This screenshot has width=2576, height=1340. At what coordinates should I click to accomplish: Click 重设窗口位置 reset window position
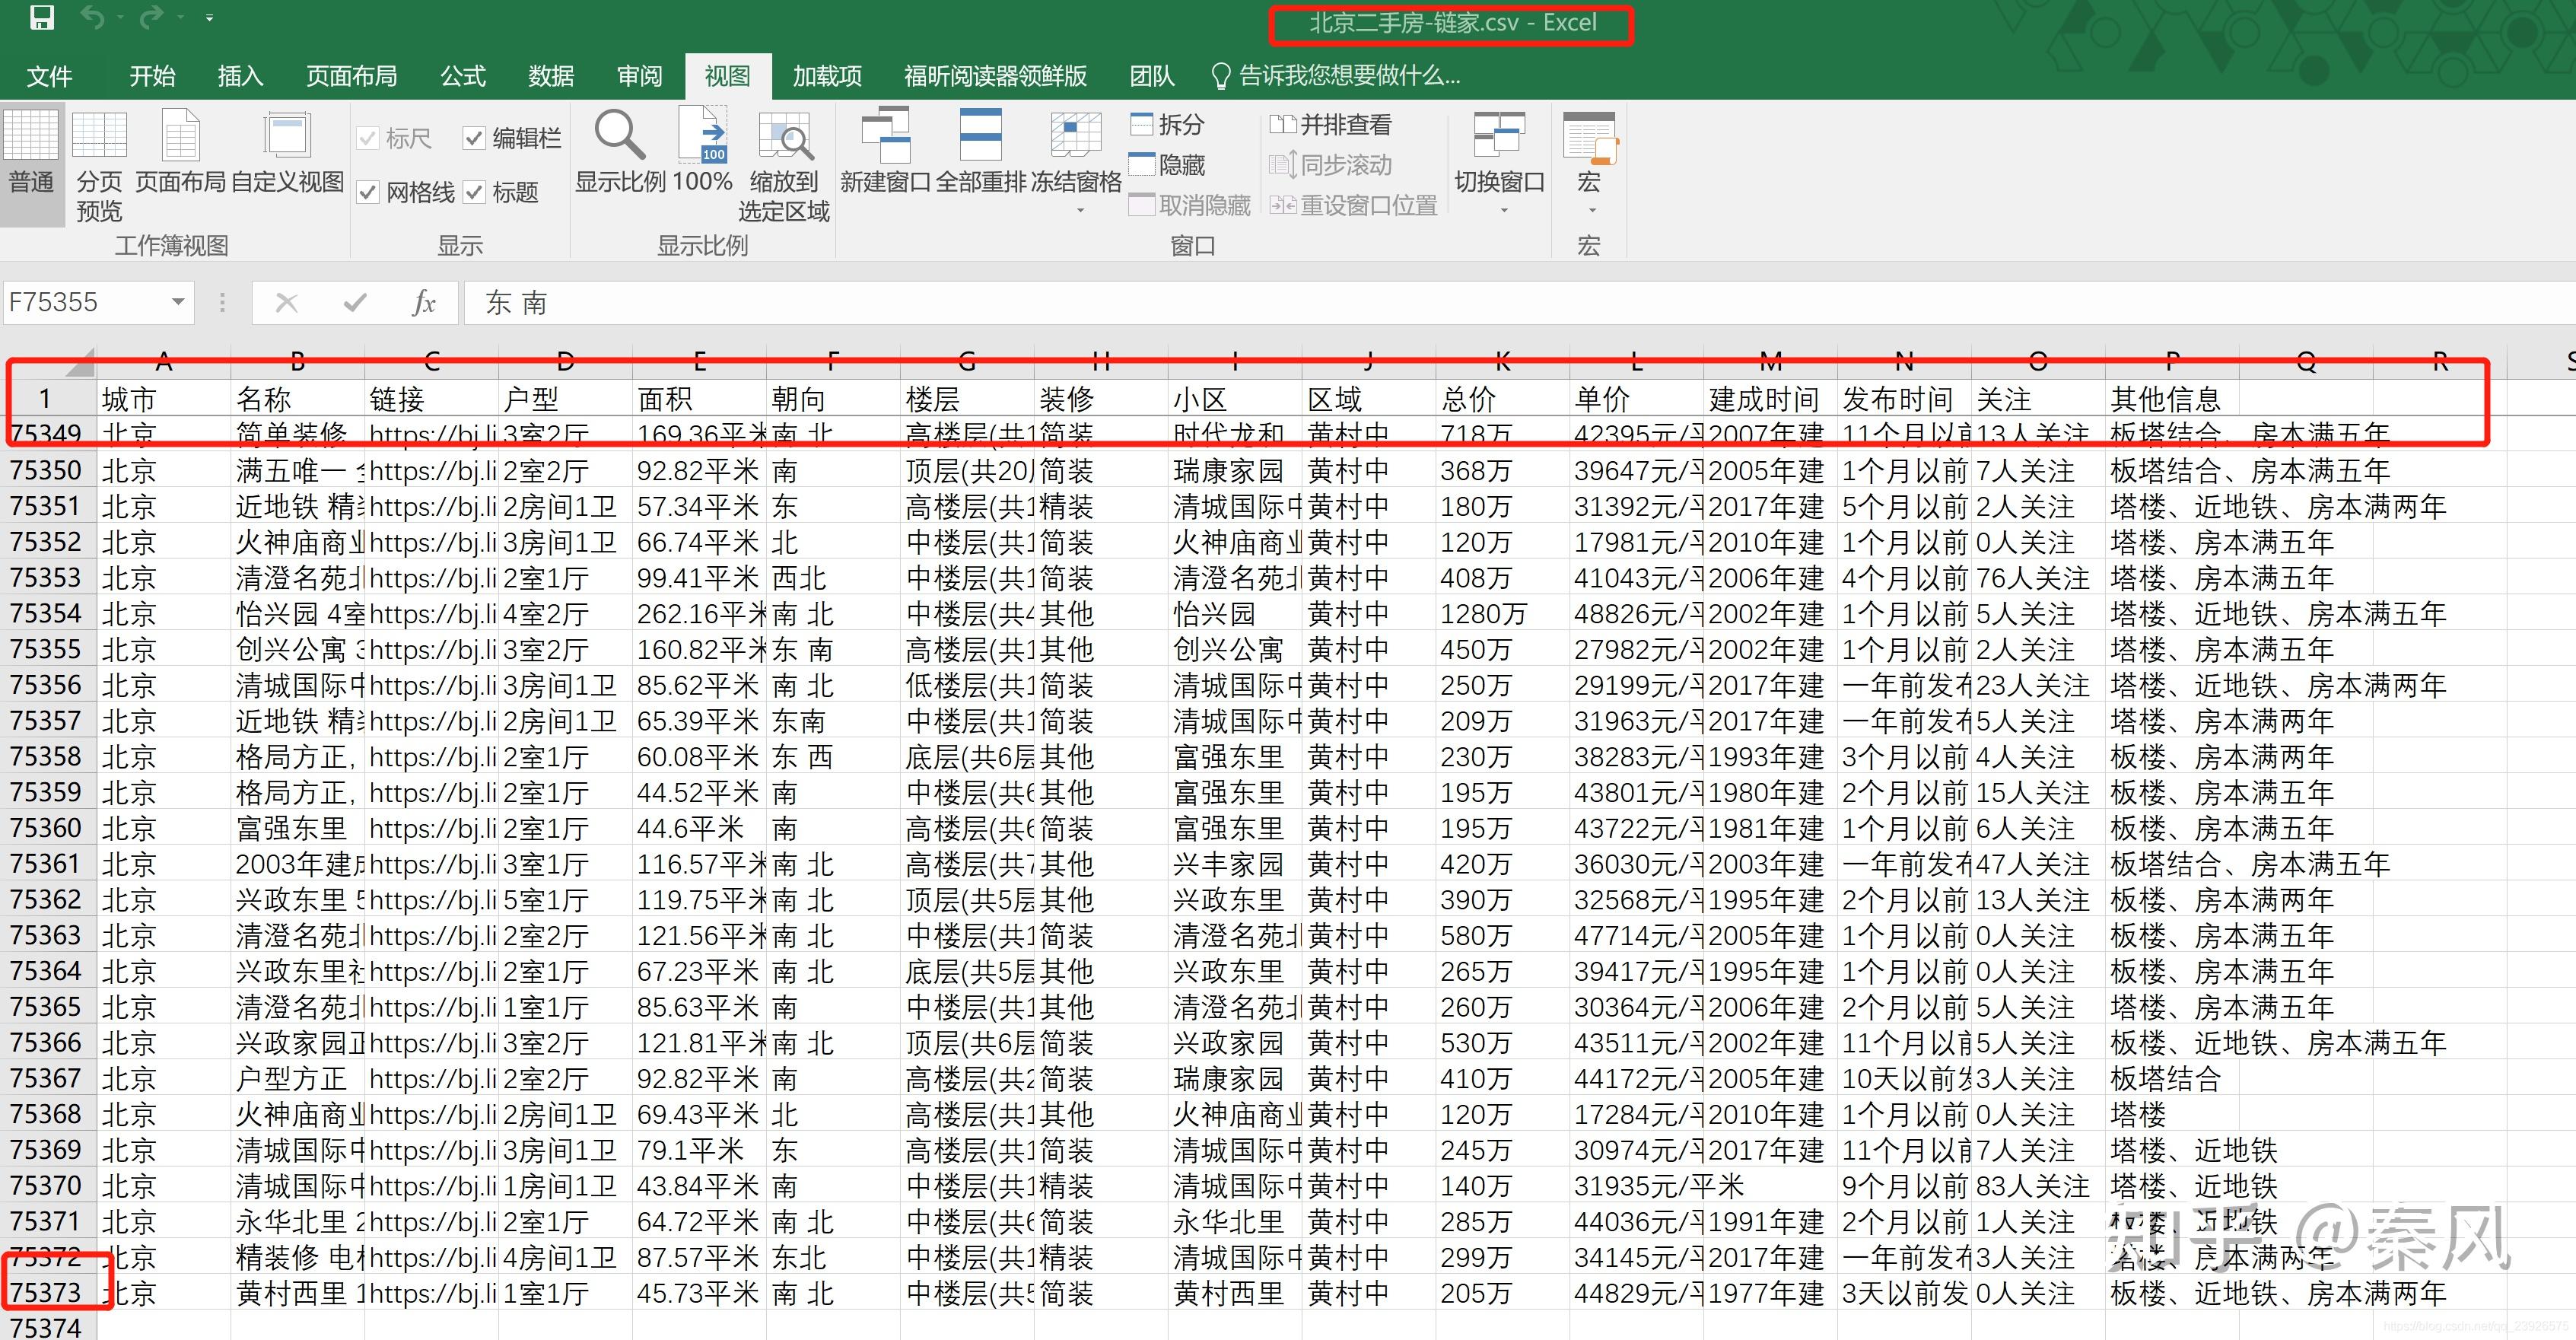pos(1353,205)
